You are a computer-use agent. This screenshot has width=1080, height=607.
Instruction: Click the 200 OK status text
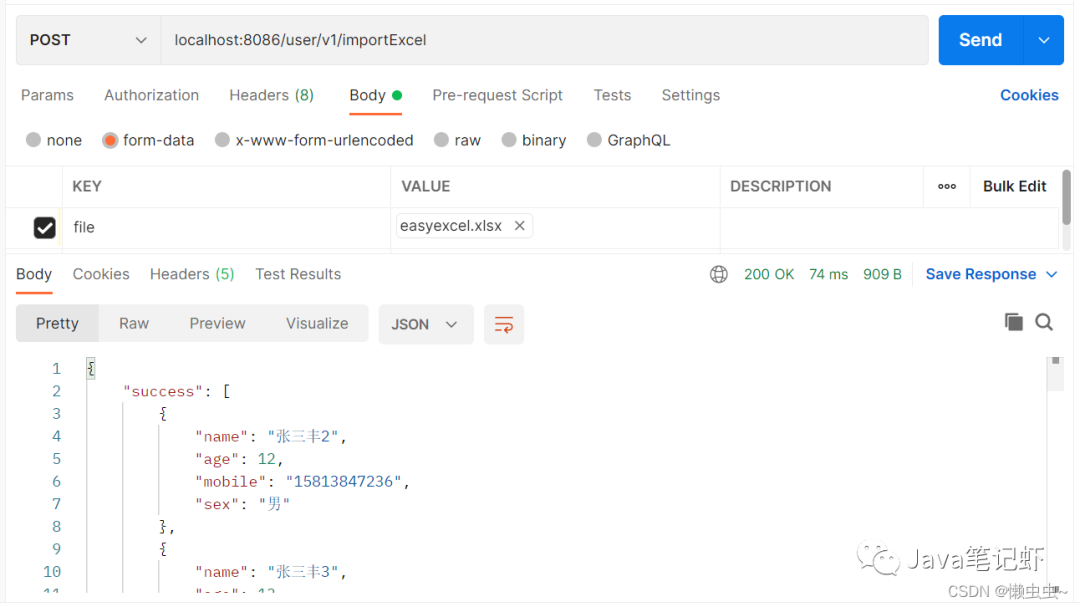[x=769, y=275]
